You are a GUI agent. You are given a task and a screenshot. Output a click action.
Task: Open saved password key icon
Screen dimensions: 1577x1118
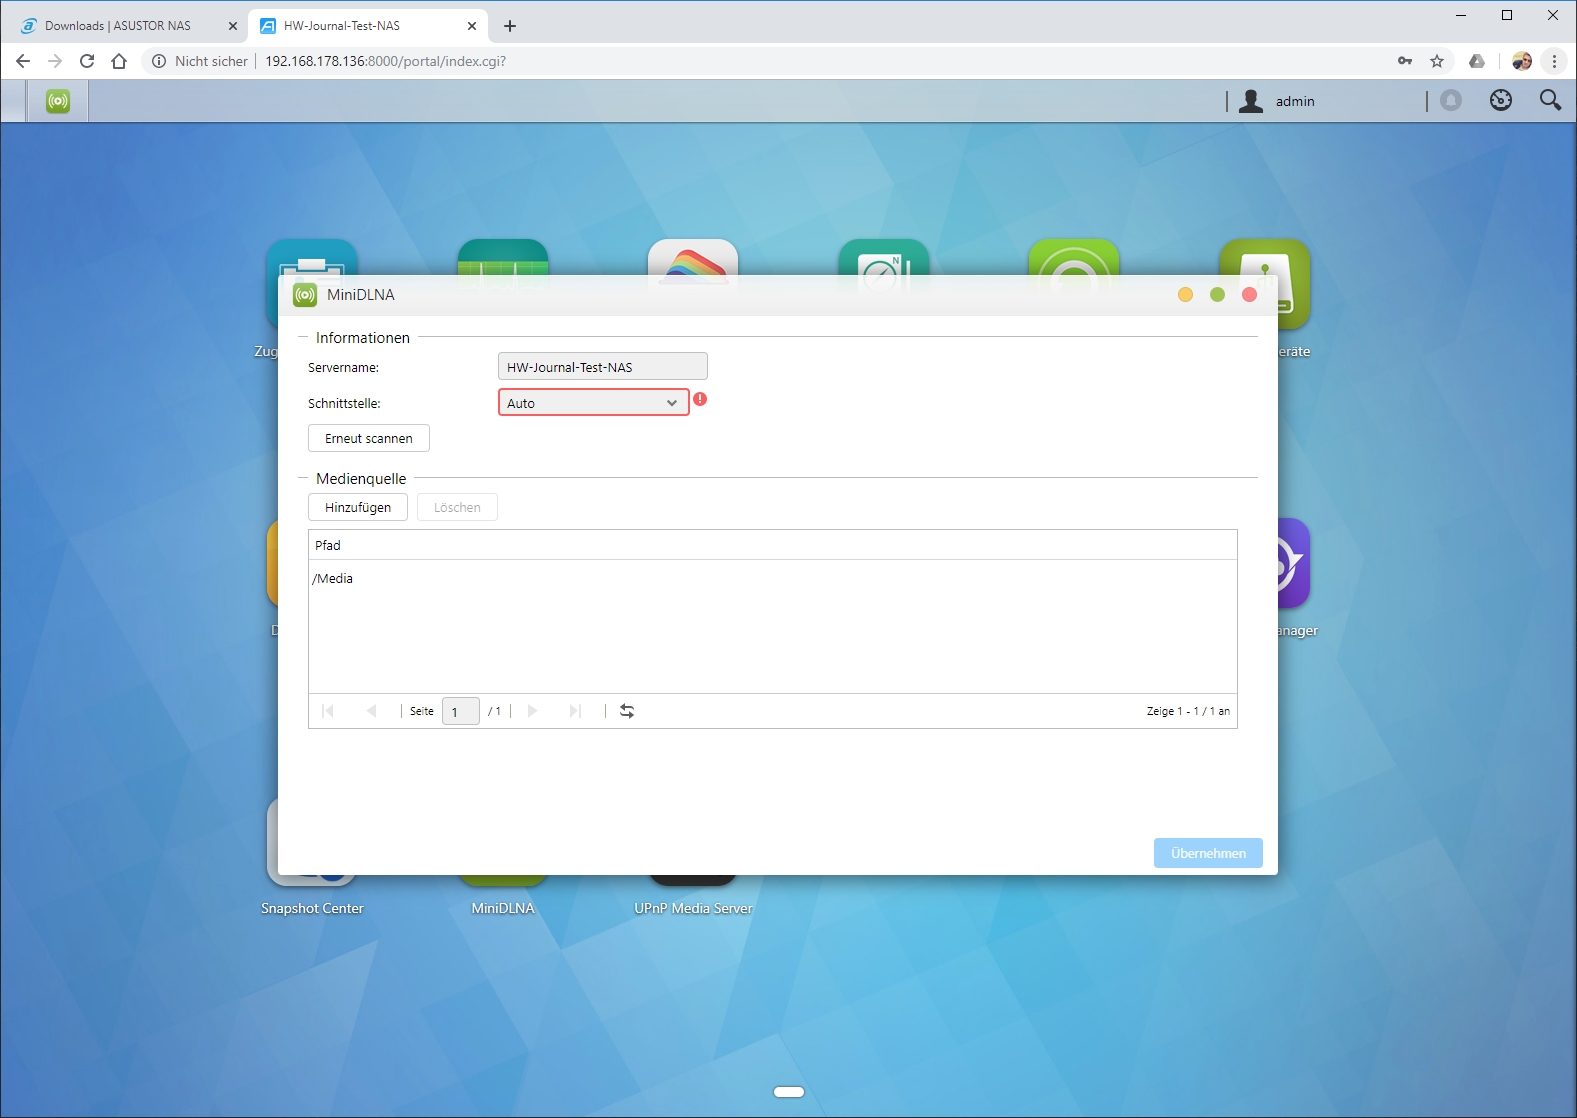1405,61
